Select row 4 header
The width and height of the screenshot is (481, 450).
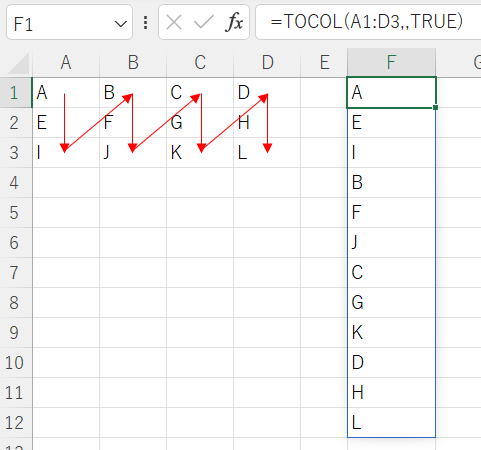[x=16, y=182]
